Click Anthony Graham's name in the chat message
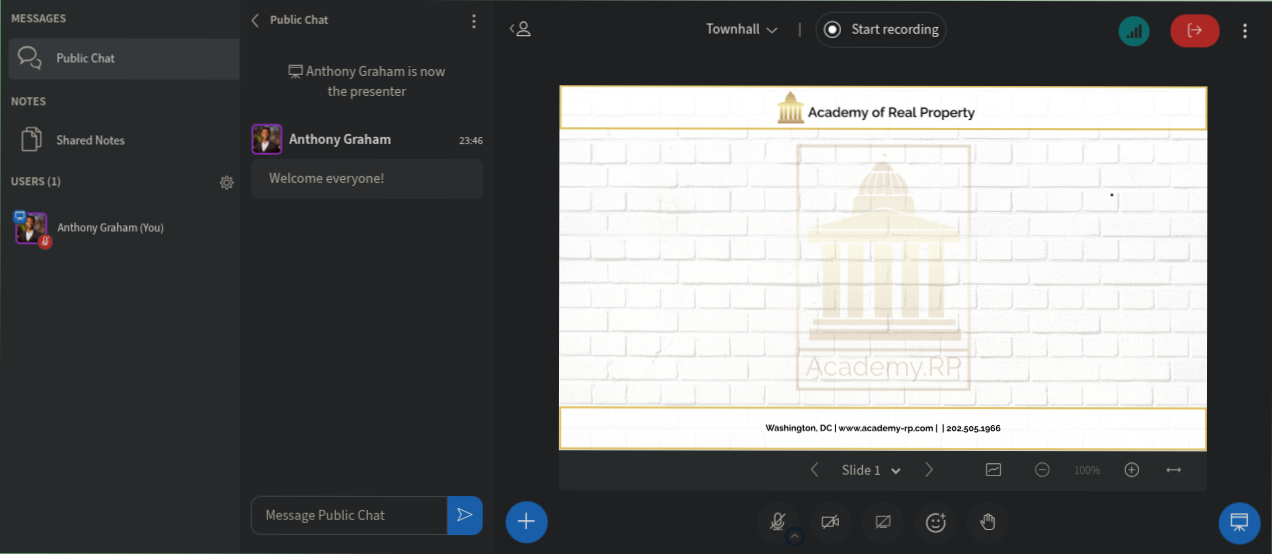This screenshot has height=554, width=1272. (x=340, y=139)
